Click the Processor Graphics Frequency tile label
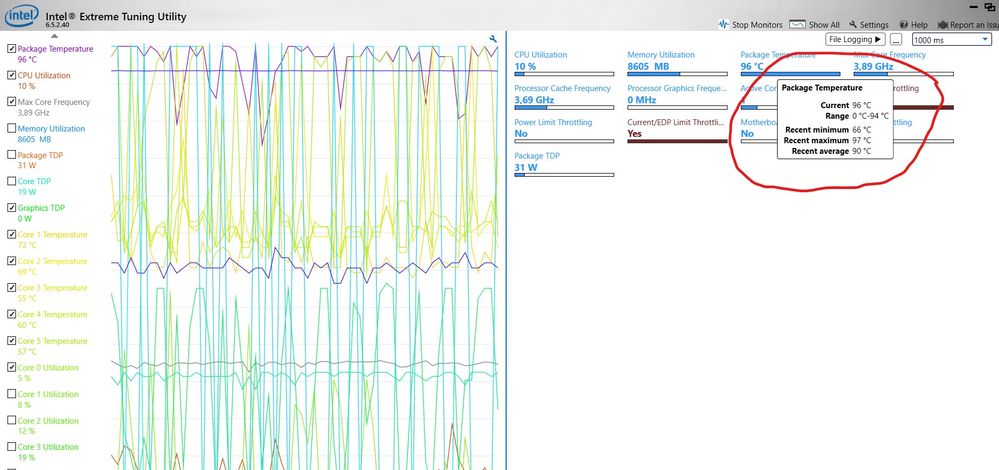999x470 pixels. click(x=677, y=89)
